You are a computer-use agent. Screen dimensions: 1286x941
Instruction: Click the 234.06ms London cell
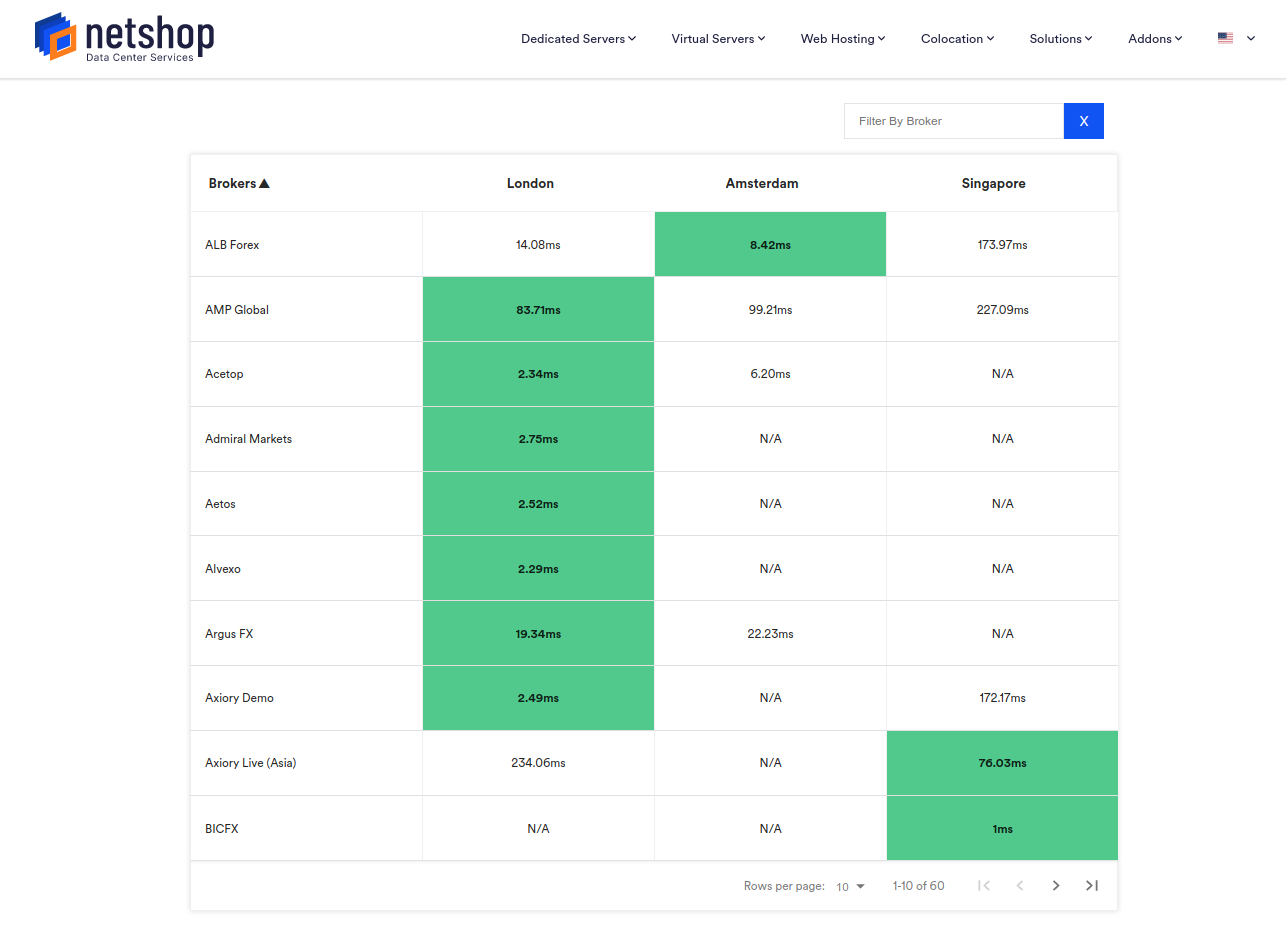click(538, 763)
